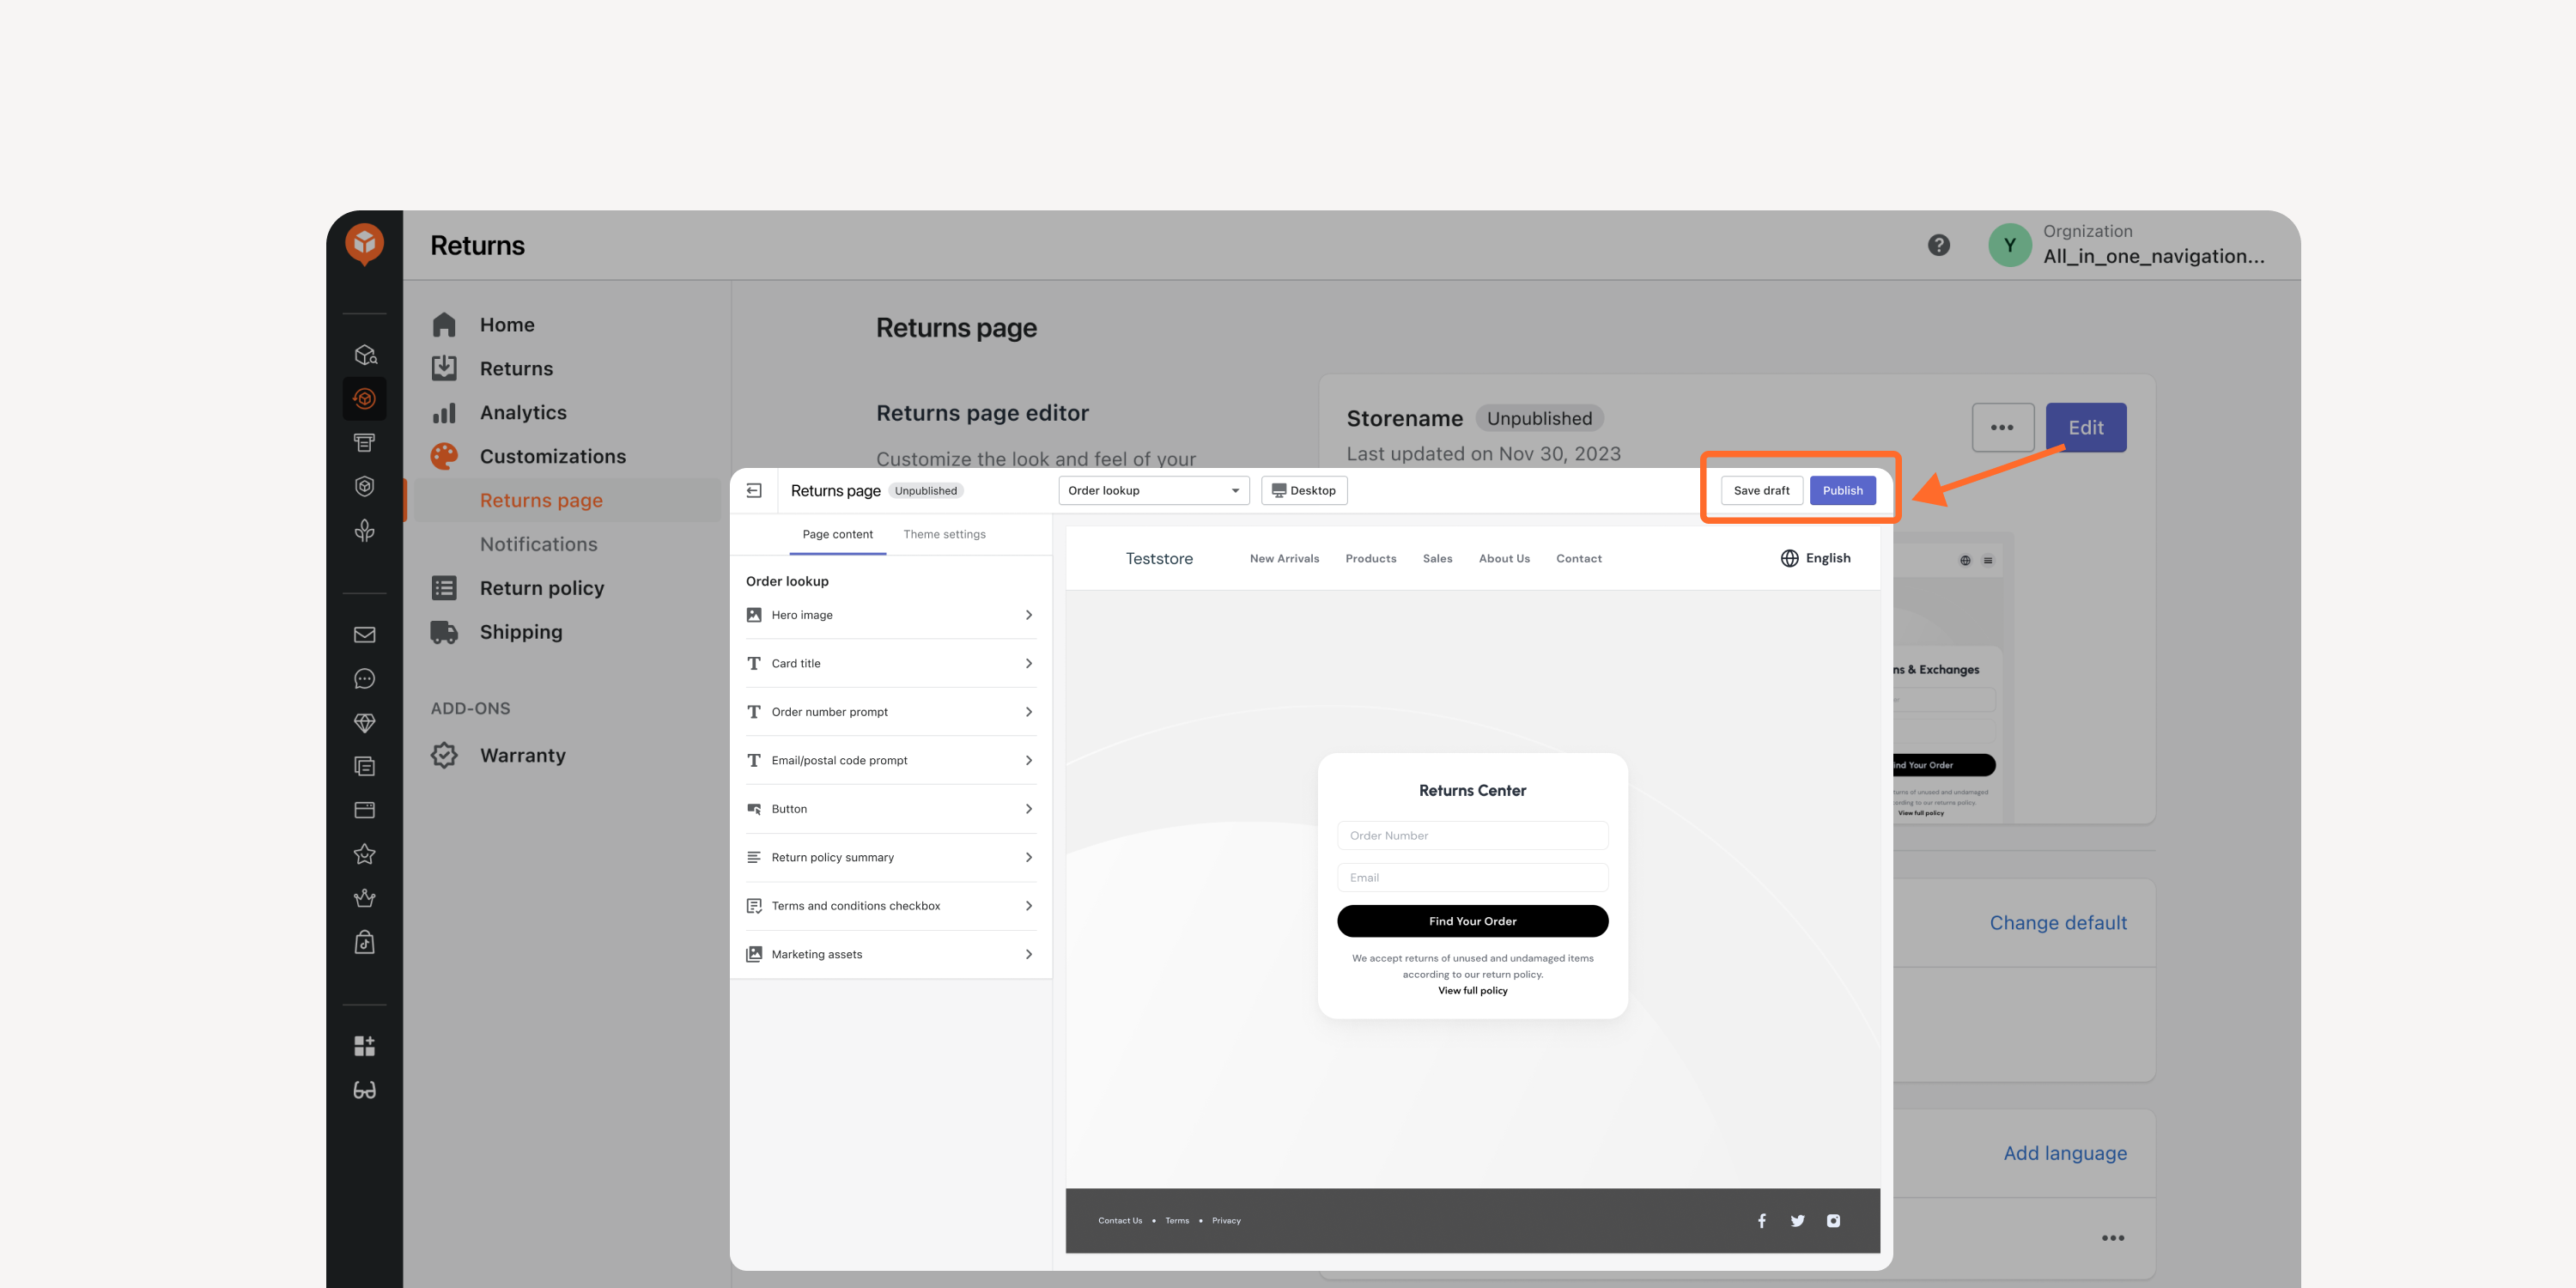The height and width of the screenshot is (1288, 2576).
Task: Expand Terms and conditions checkbox section
Action: point(891,906)
